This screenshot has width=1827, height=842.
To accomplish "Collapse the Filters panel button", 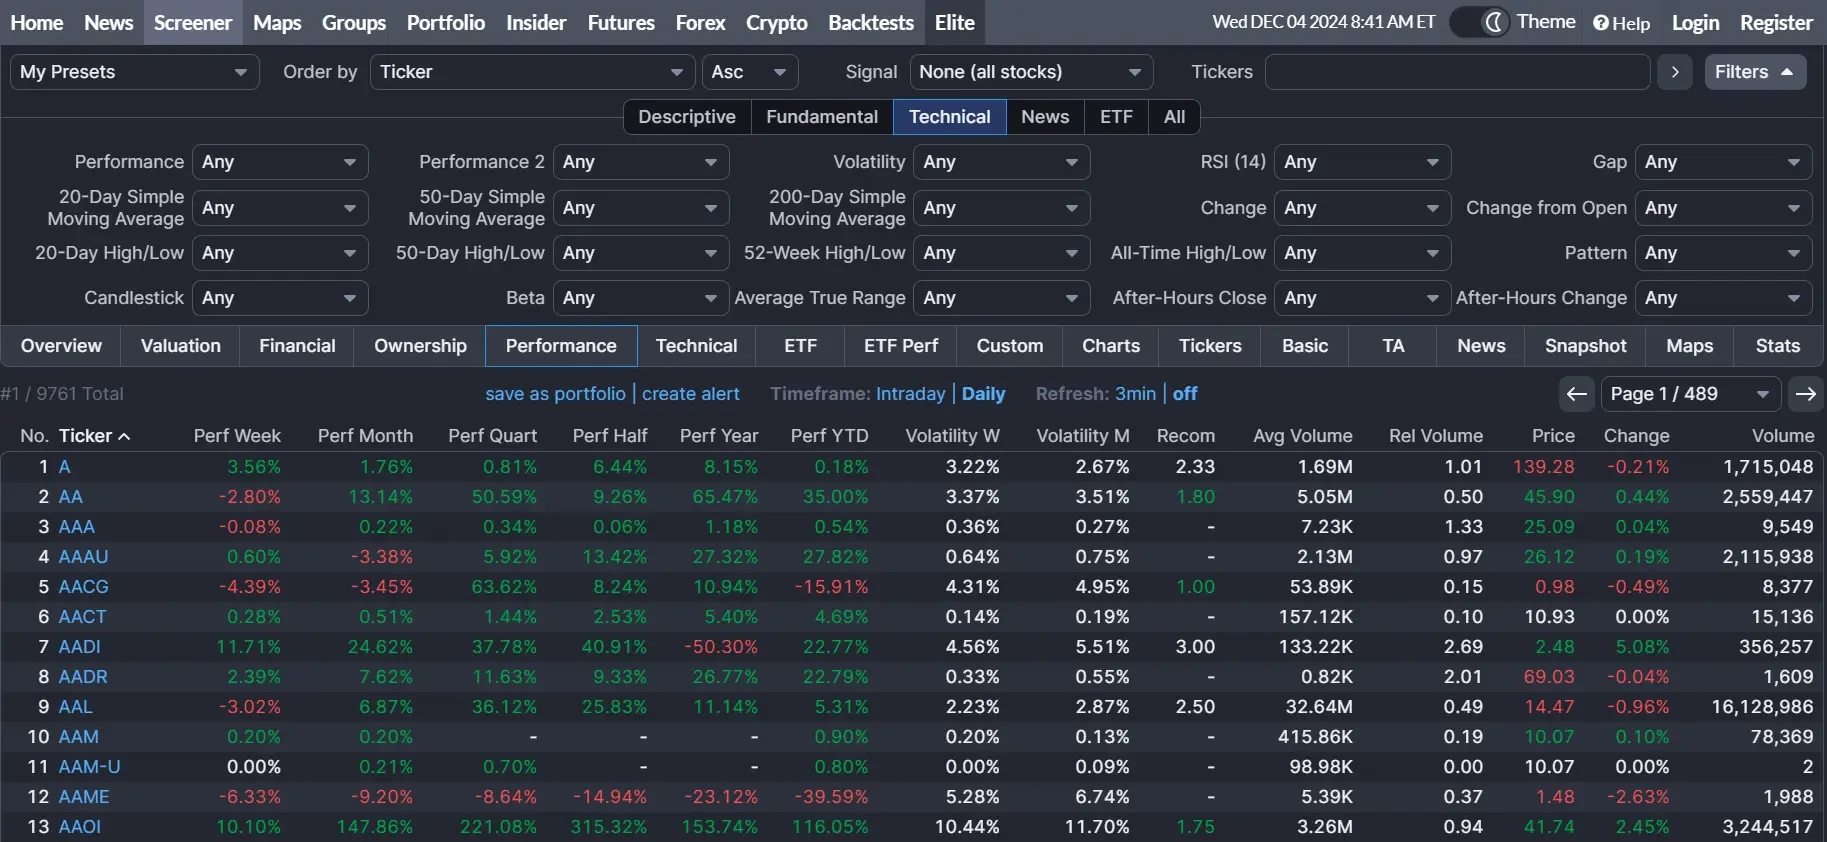I will click(x=1755, y=72).
